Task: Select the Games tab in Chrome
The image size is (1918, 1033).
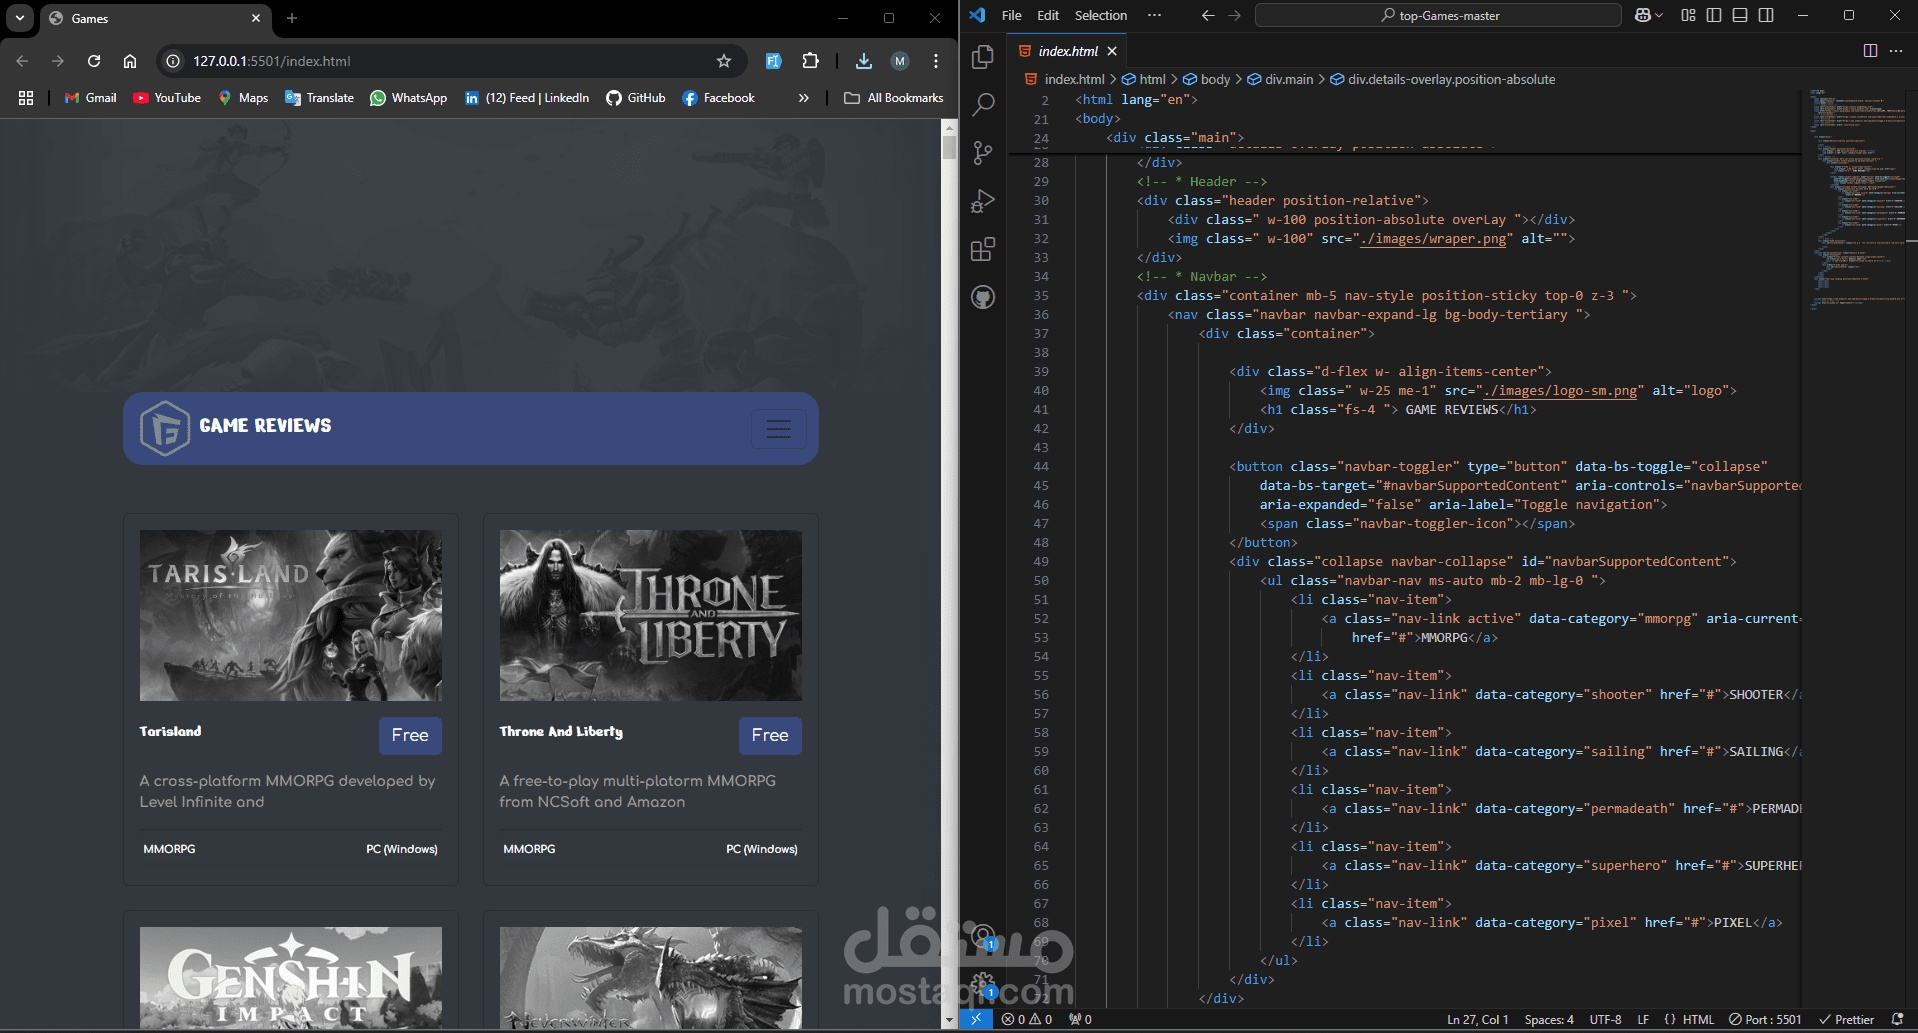Action: [x=155, y=18]
